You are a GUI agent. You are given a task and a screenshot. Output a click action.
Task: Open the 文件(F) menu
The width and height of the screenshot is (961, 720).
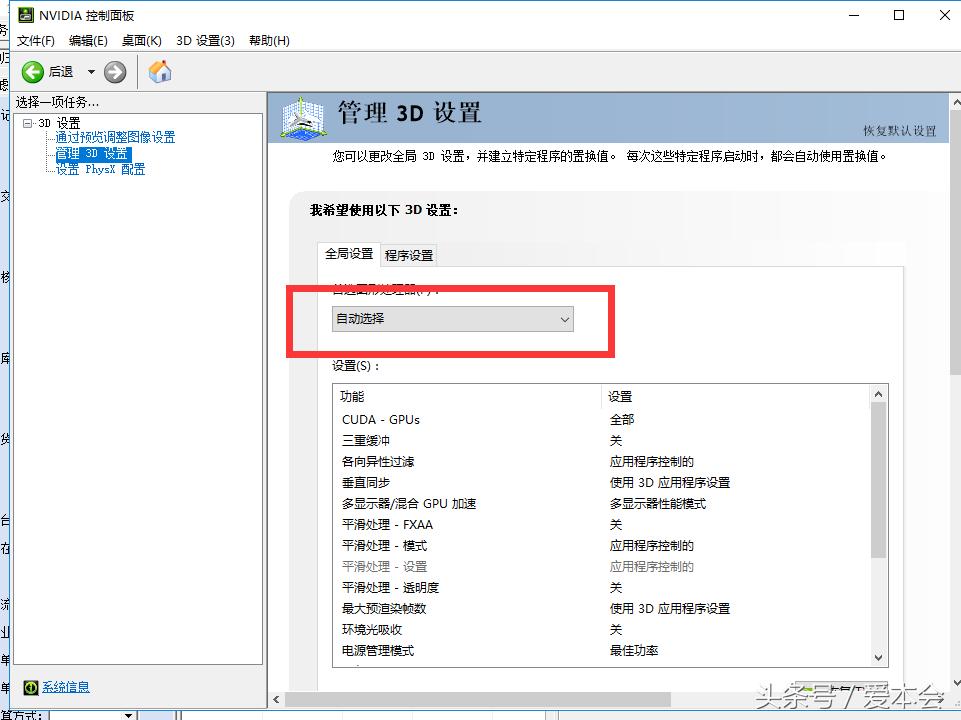point(36,41)
